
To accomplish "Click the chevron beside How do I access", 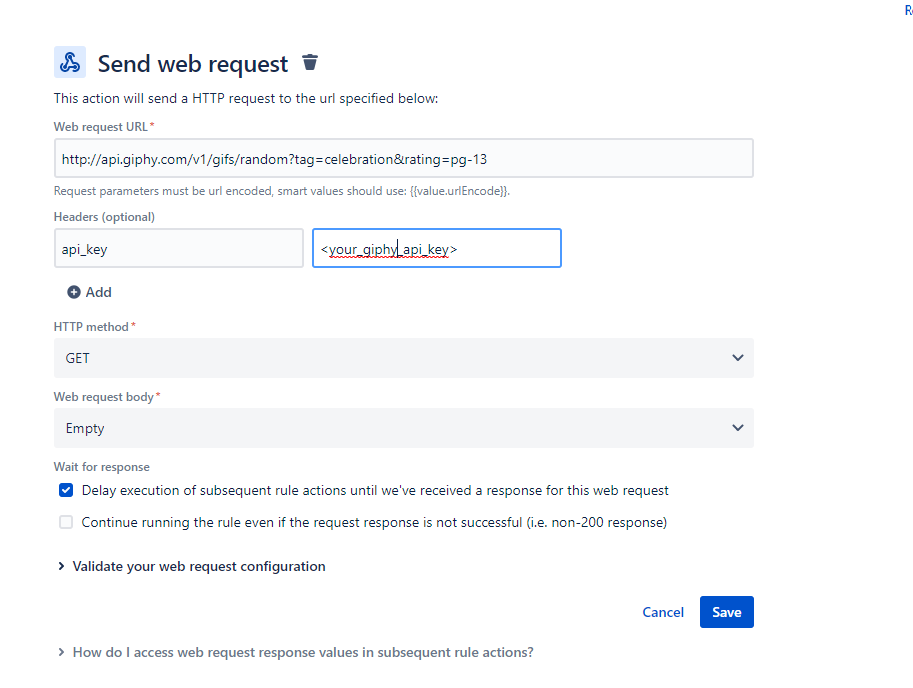I will 63,652.
